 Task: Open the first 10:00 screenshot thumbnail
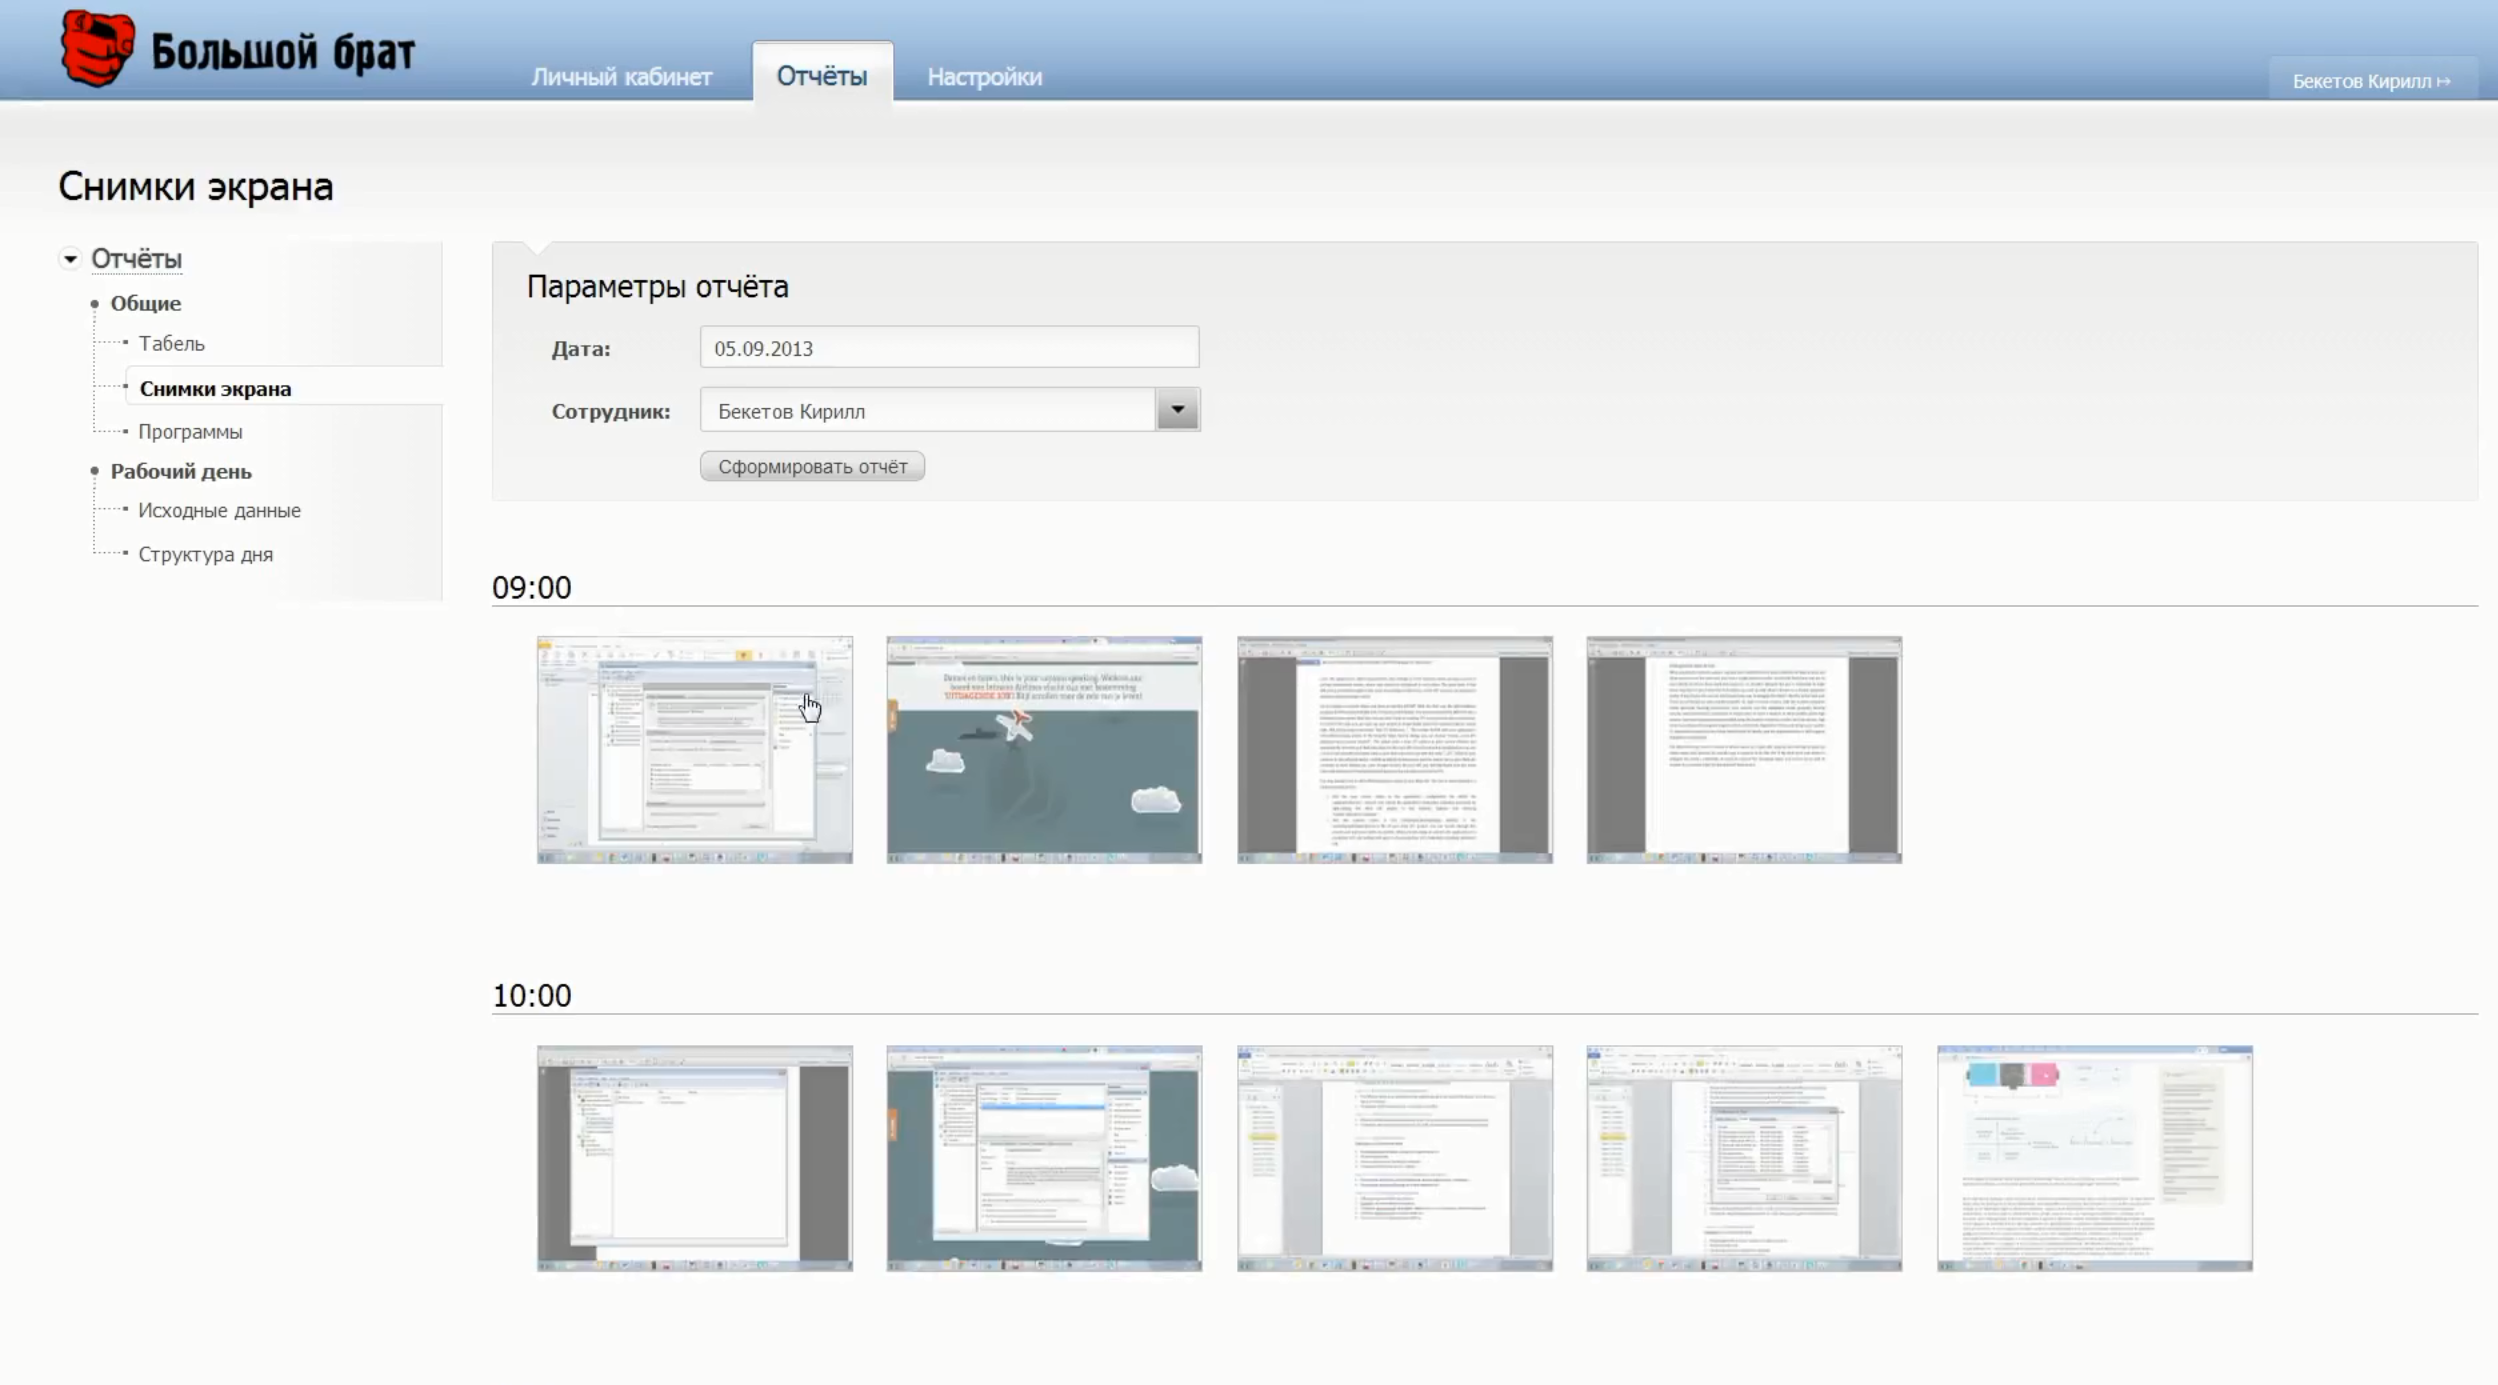coord(694,1158)
